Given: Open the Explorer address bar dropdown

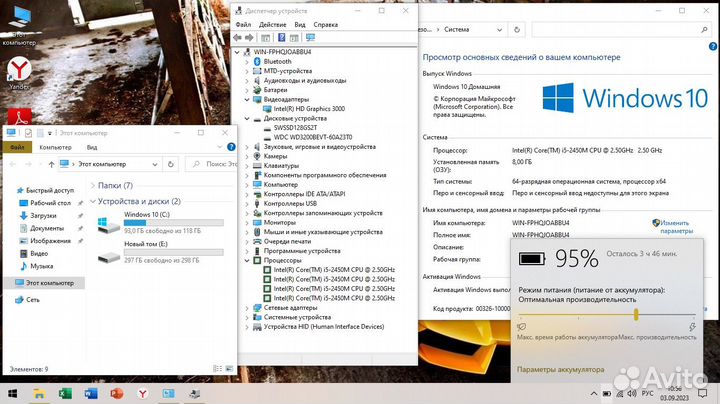Looking at the screenshot, I should pyautogui.click(x=155, y=164).
